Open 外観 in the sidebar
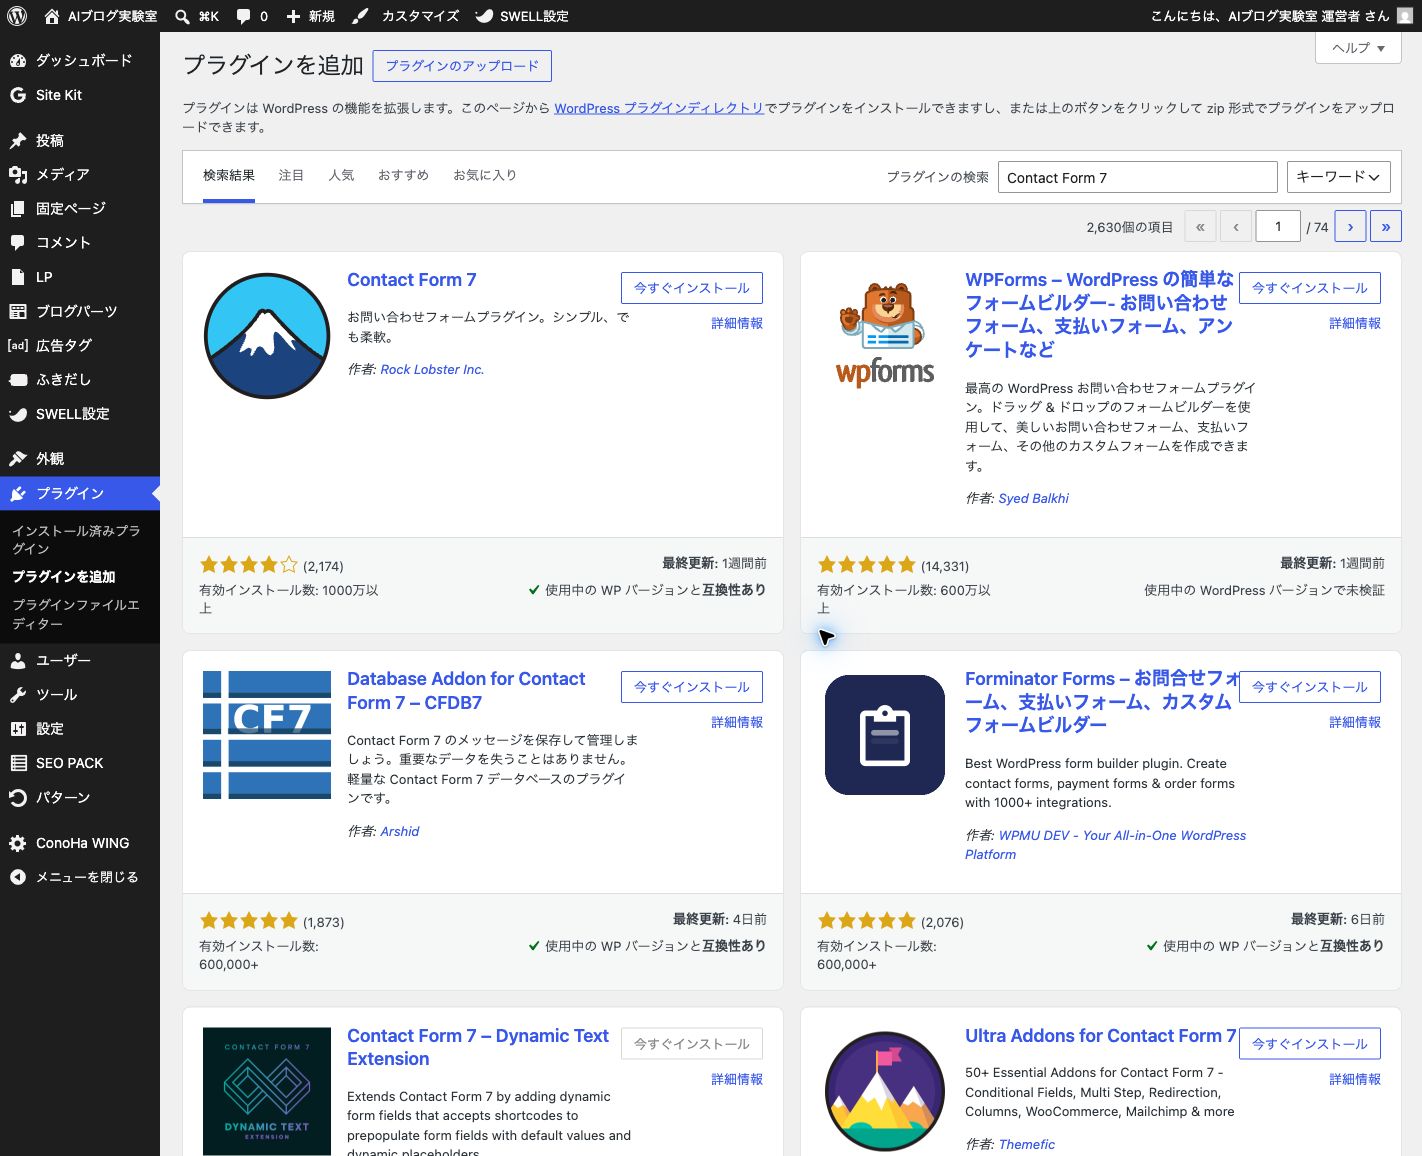The width and height of the screenshot is (1422, 1156). [80, 459]
